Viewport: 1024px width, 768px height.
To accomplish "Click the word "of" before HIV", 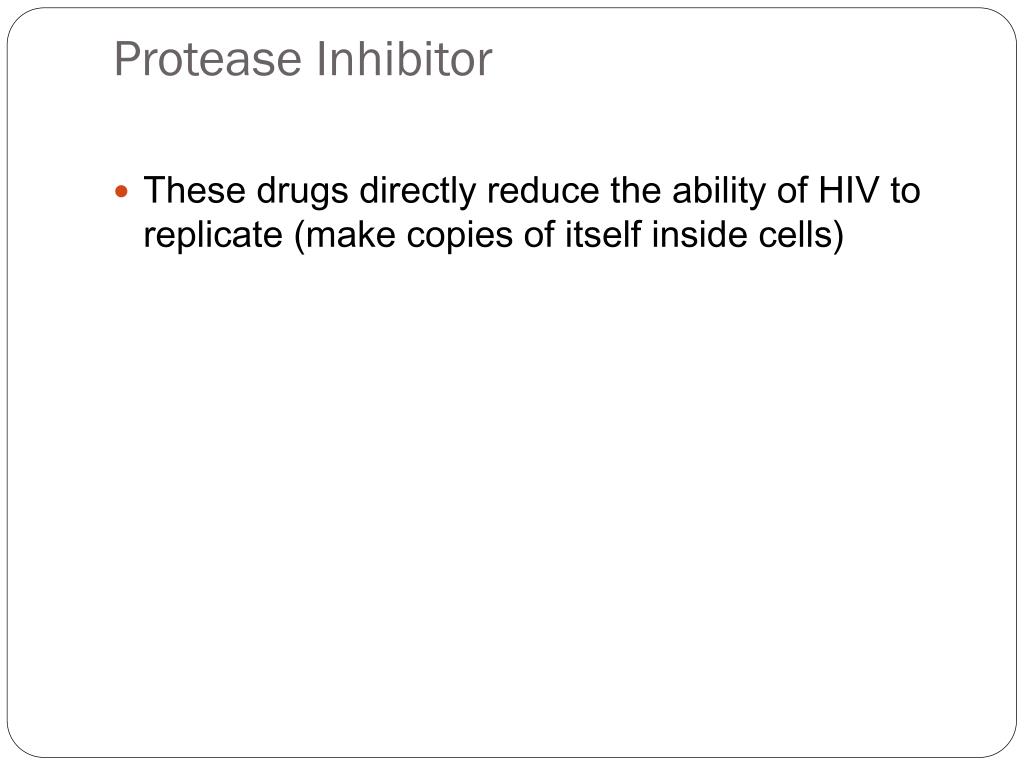I will [792, 190].
